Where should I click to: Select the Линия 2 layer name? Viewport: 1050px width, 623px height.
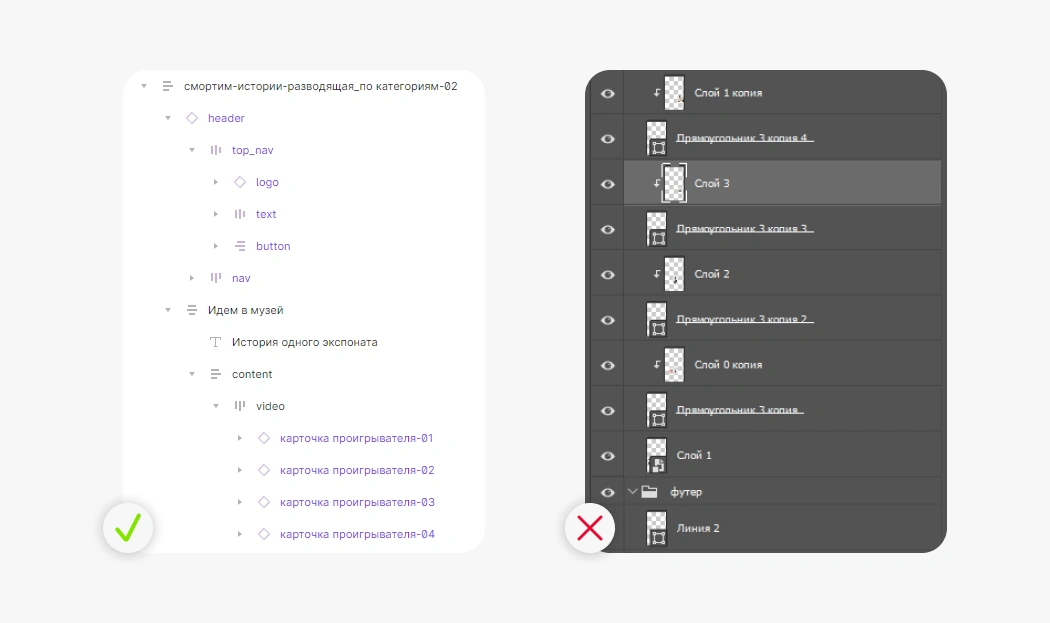698,528
